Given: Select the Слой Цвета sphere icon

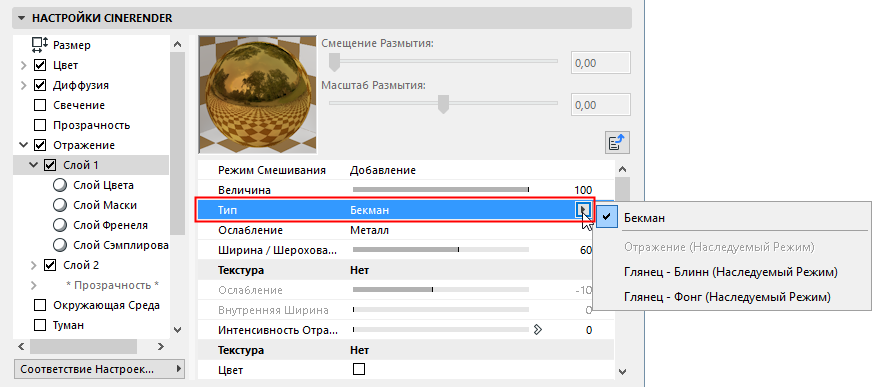Looking at the screenshot, I should (x=60, y=185).
